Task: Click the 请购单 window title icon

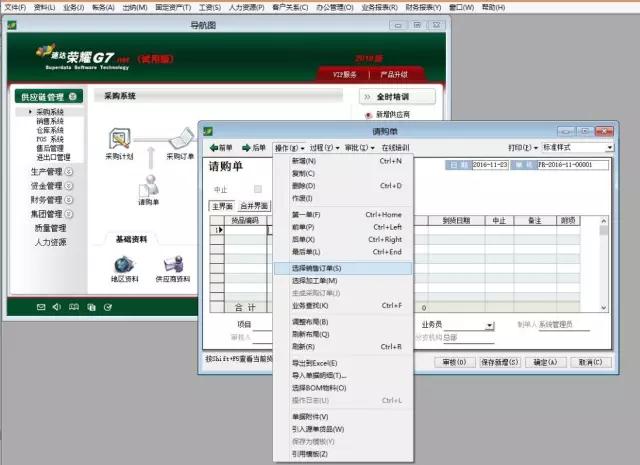Action: click(x=208, y=131)
